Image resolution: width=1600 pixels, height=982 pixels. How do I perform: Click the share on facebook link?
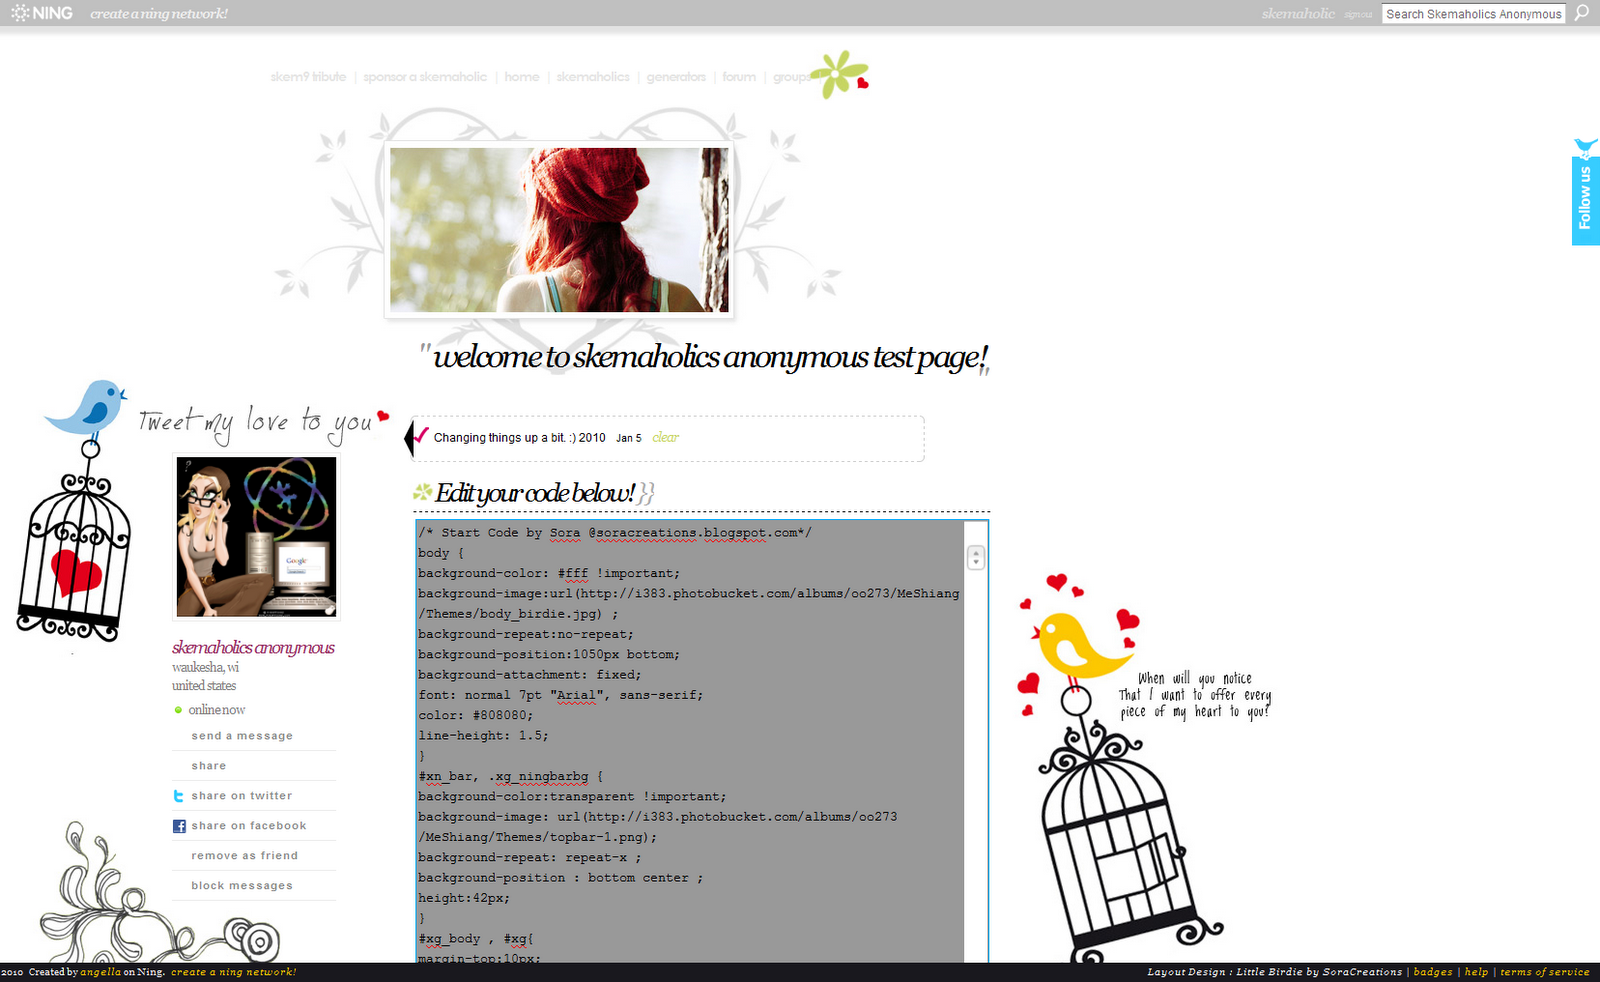point(249,826)
